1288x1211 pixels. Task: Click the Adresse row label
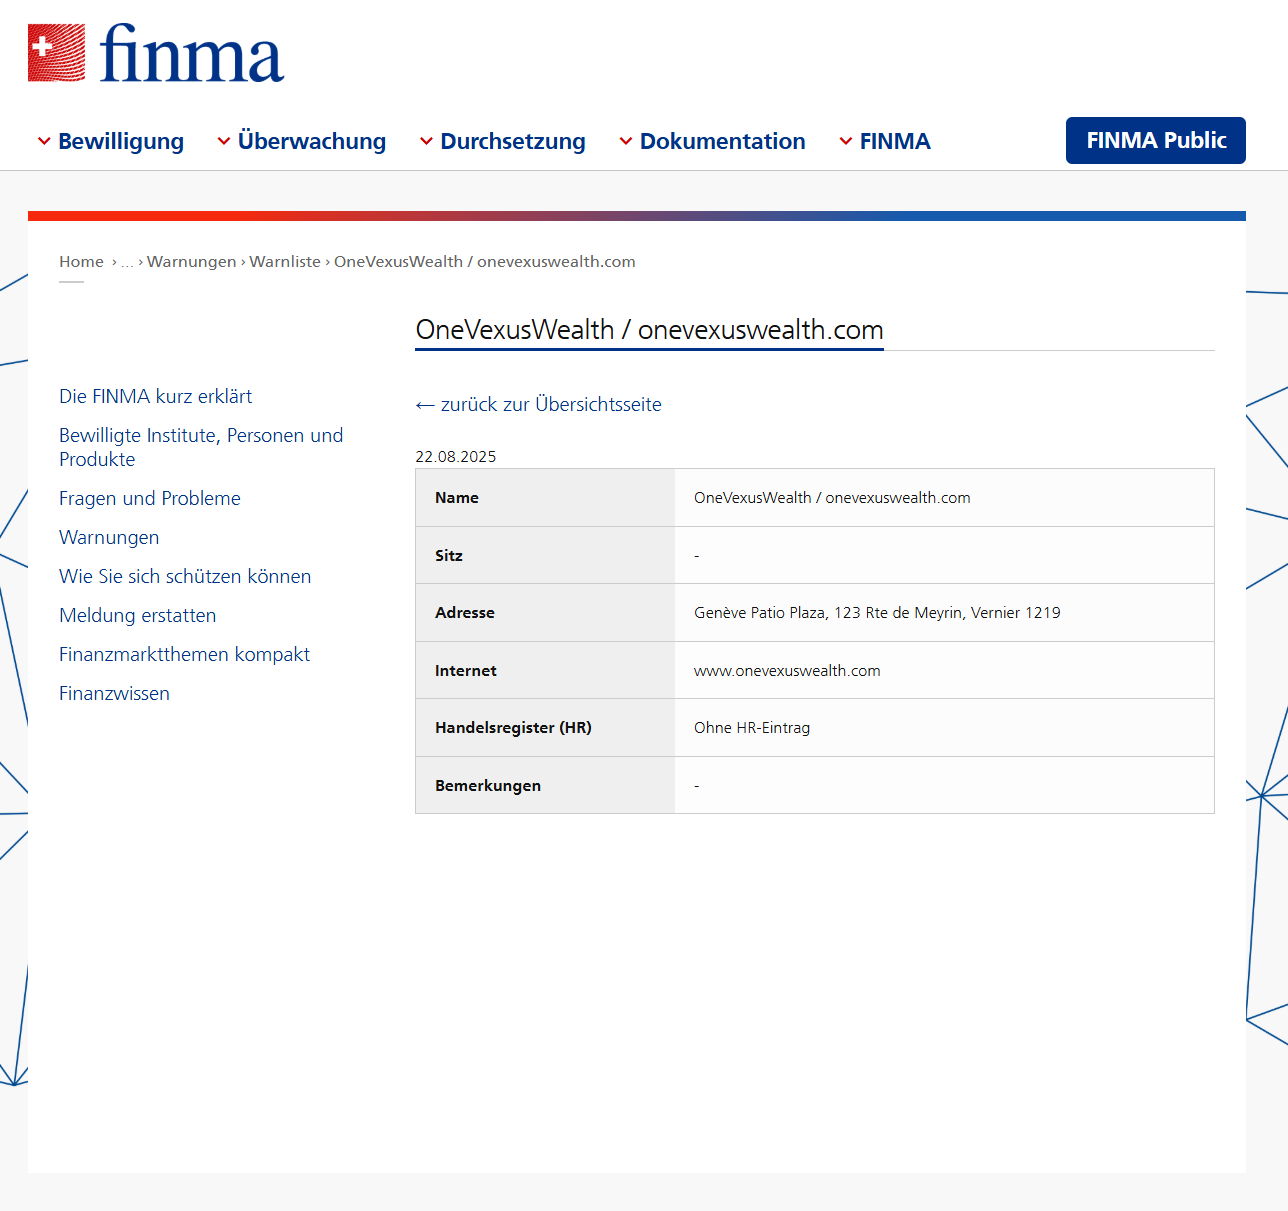[465, 613]
